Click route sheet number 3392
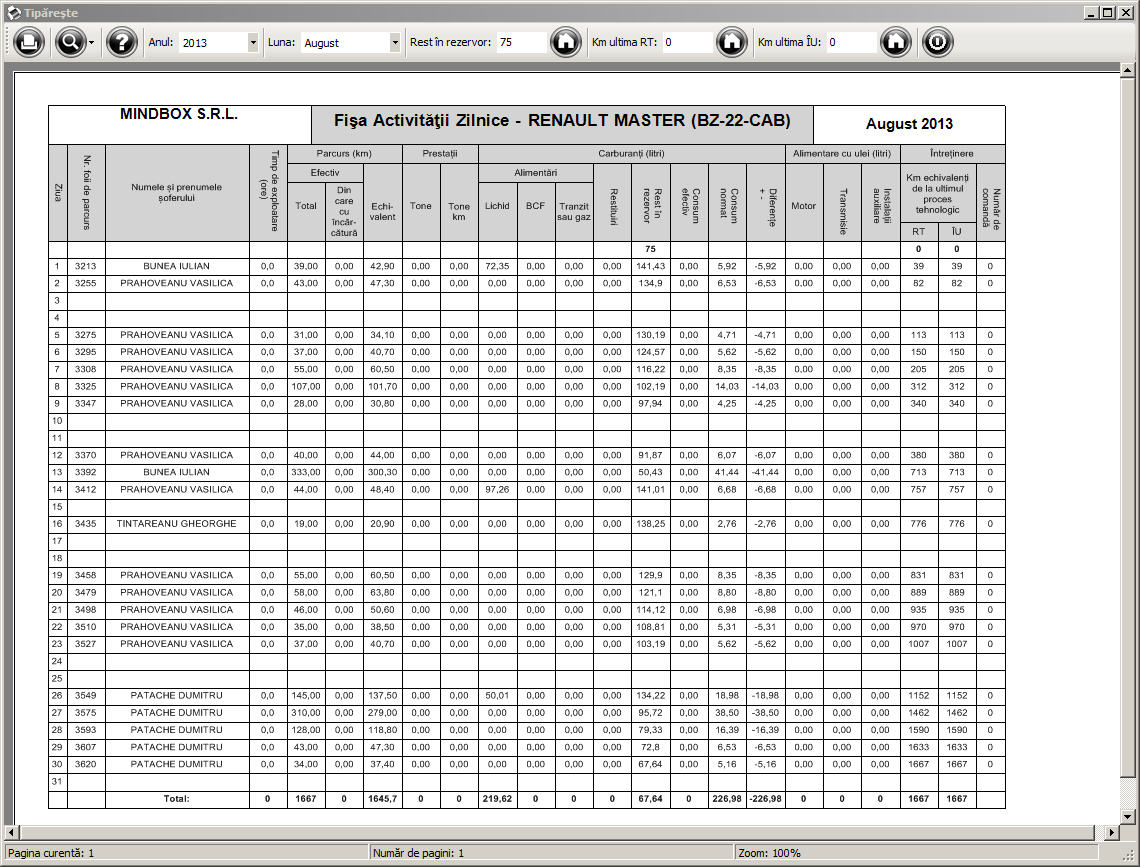The image size is (1140, 867). 86,472
